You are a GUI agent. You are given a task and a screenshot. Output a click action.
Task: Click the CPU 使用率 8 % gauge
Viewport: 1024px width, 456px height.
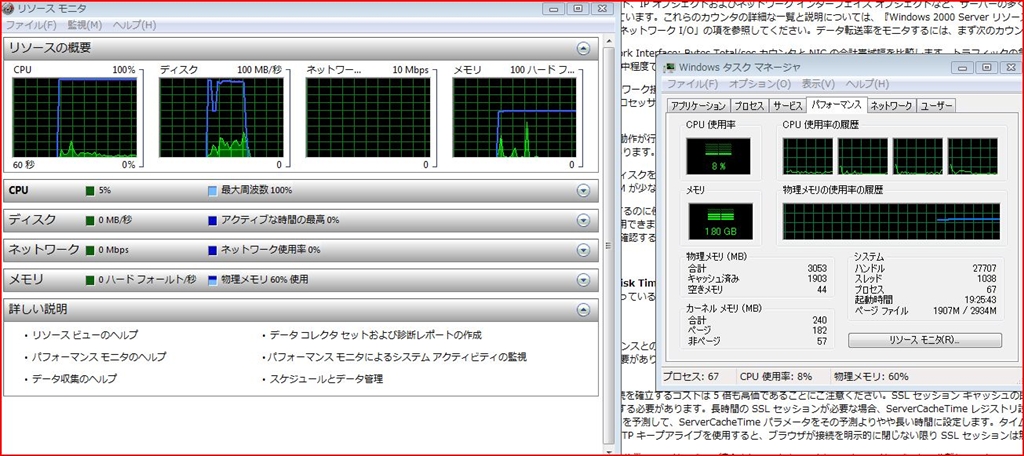(718, 156)
